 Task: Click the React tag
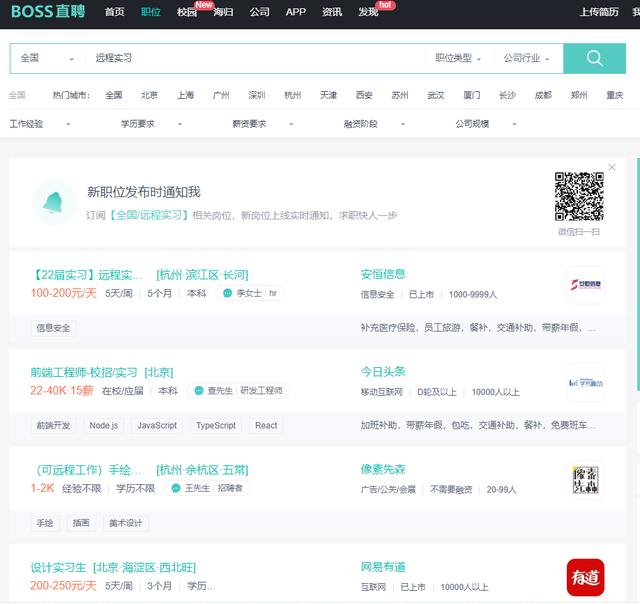pyautogui.click(x=266, y=425)
